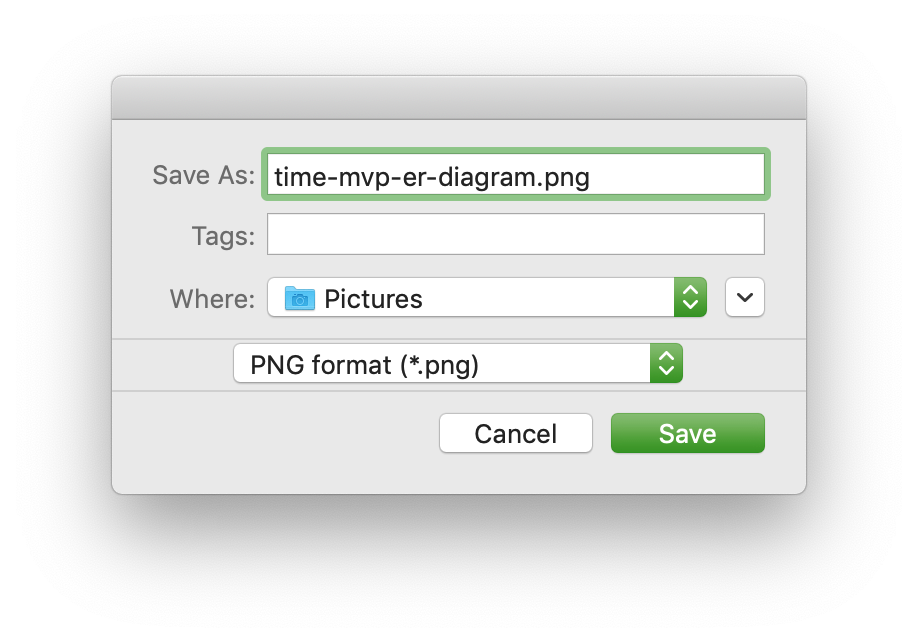Click the Pictures folder icon
918x642 pixels.
click(x=300, y=298)
